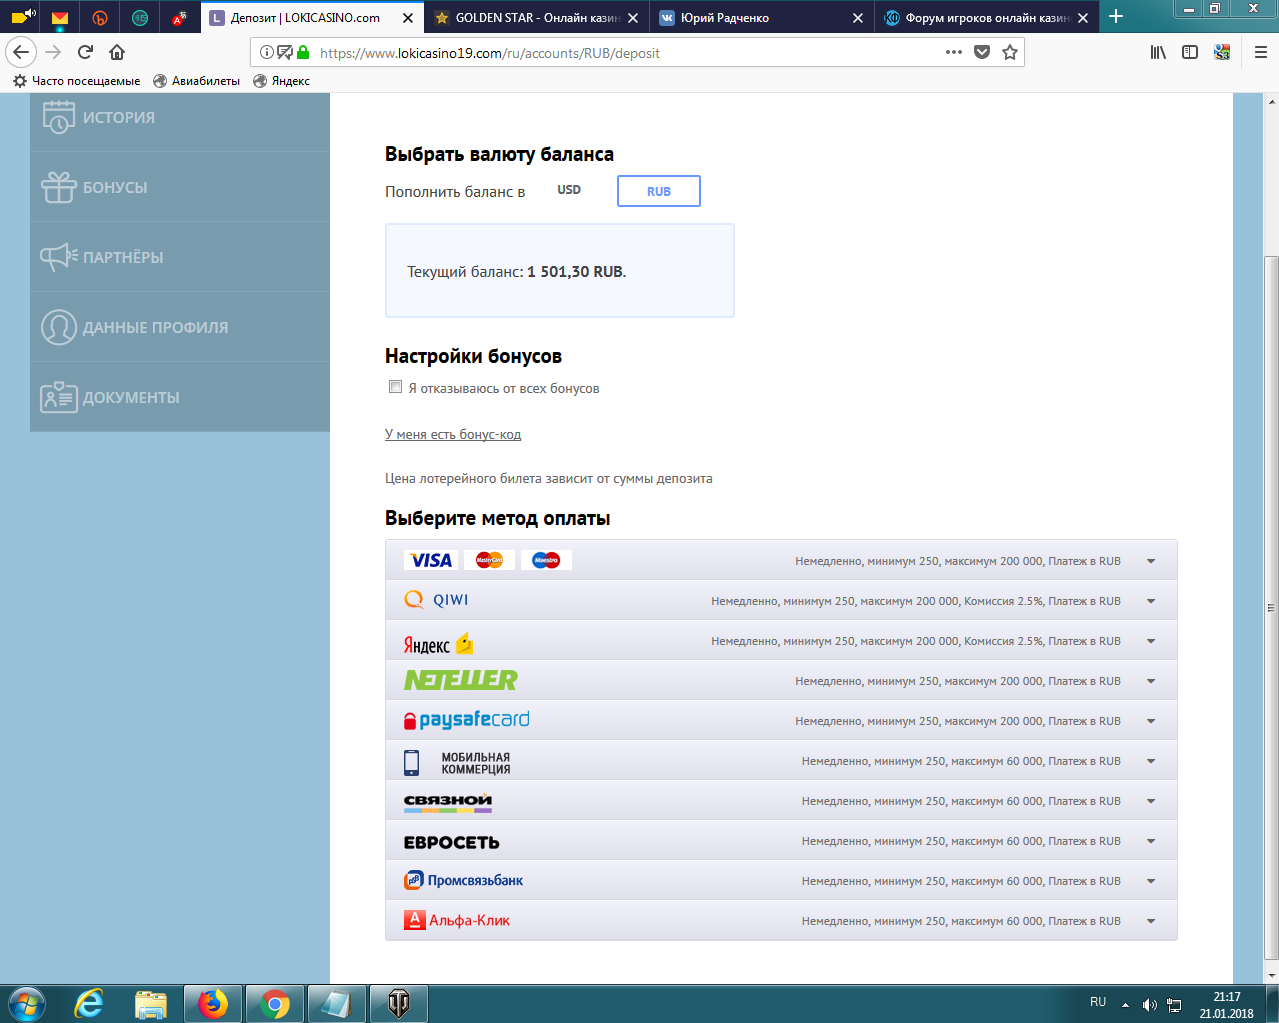Open the Документы ID card icon
This screenshot has height=1023, width=1279.
coord(58,397)
